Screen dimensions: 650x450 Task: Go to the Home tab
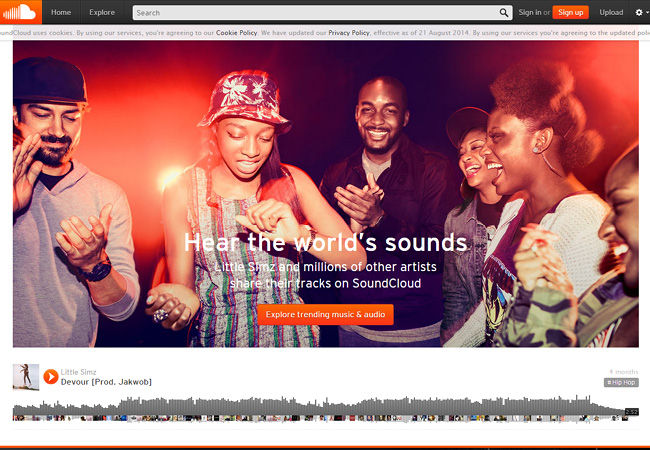(x=61, y=12)
